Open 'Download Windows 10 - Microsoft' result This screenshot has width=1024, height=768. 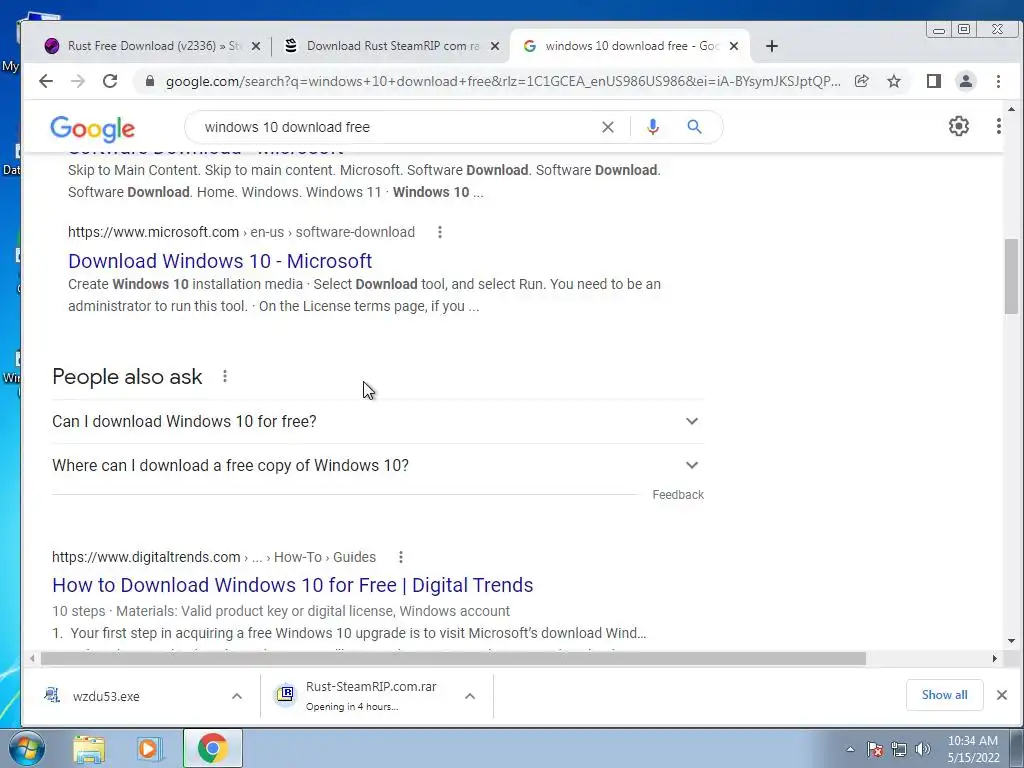click(x=220, y=261)
